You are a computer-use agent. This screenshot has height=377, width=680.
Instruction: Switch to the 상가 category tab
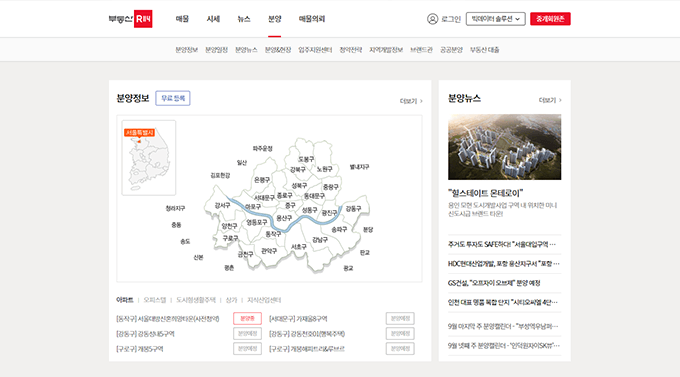(232, 300)
